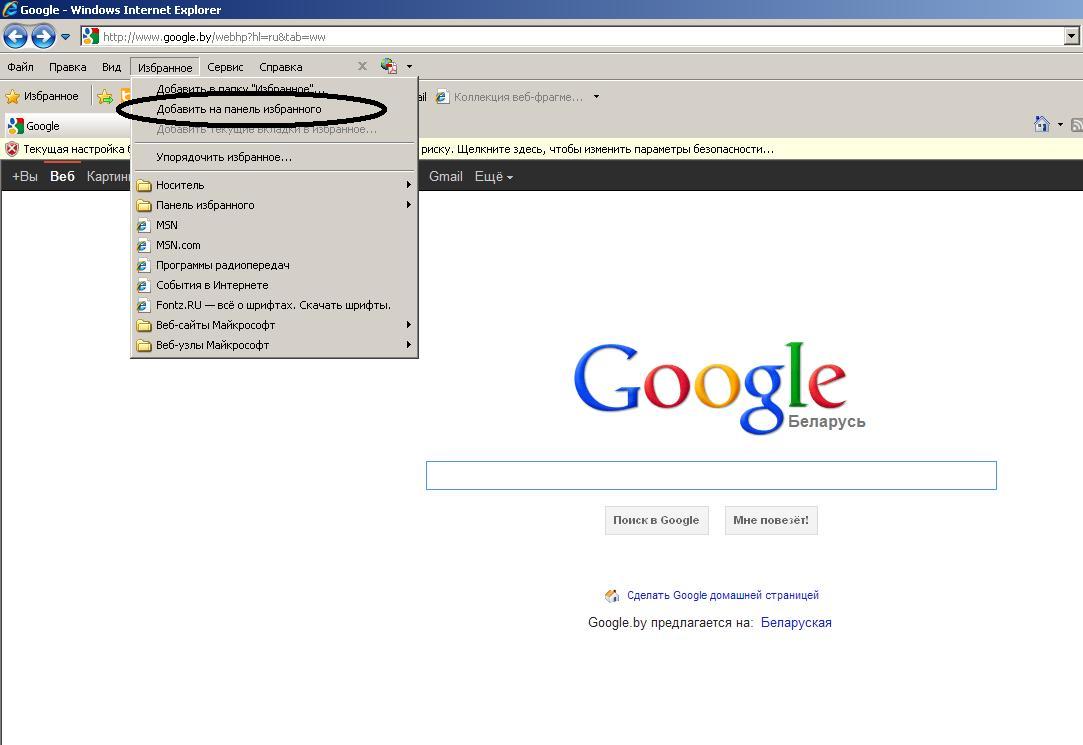Image resolution: width=1083 pixels, height=745 pixels.
Task: Expand the Коллекция веб-фрагментов dropdown arrow
Action: [x=597, y=97]
